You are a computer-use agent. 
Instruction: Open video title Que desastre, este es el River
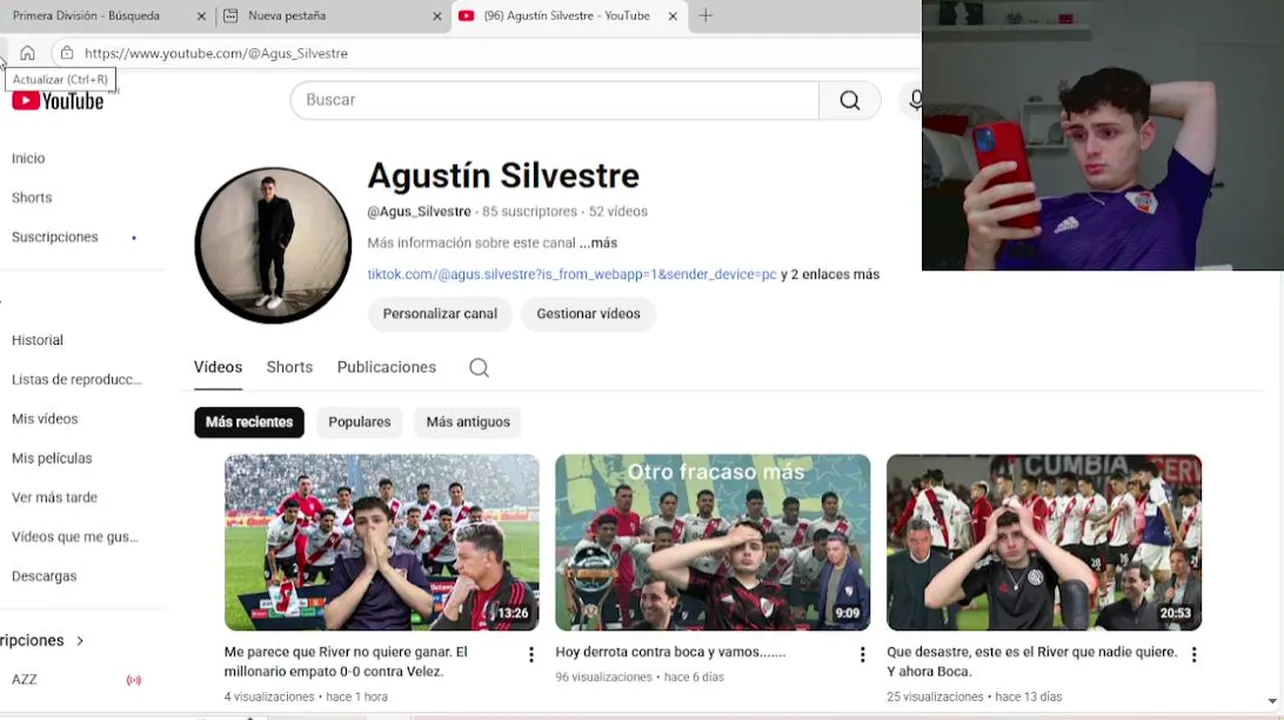[1032, 662]
